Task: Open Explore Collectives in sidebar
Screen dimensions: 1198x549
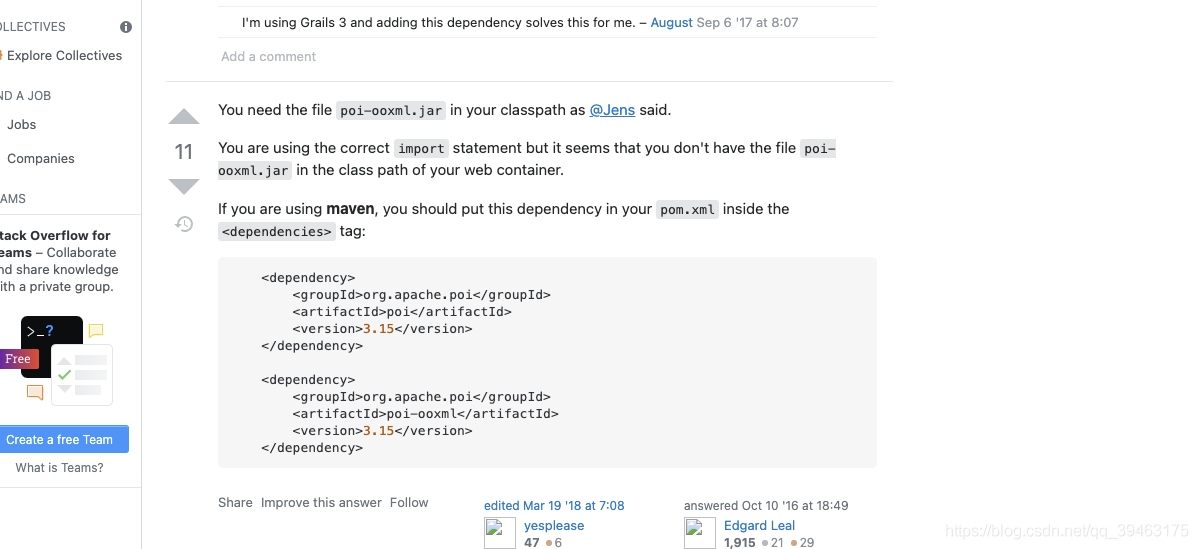Action: (x=64, y=56)
